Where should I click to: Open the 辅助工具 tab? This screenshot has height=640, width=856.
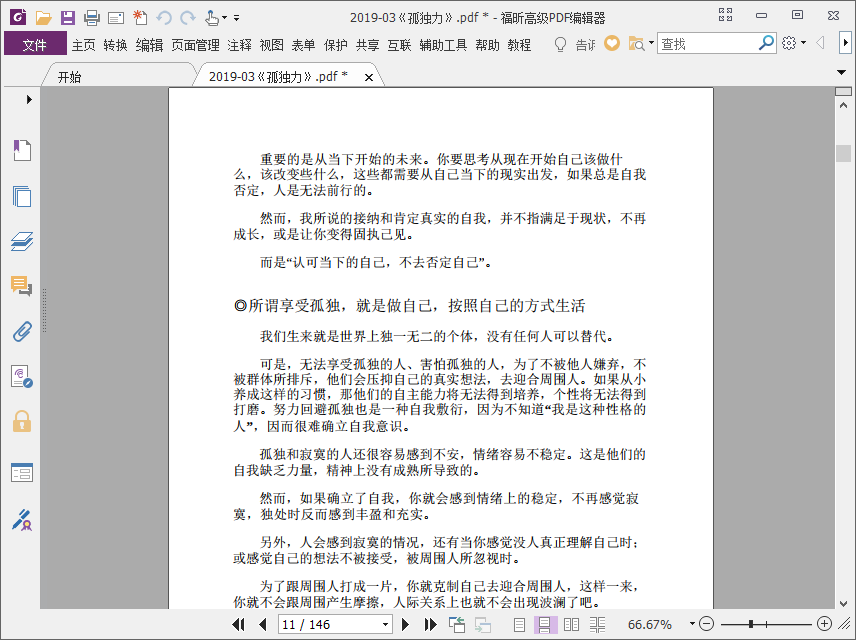coord(443,45)
